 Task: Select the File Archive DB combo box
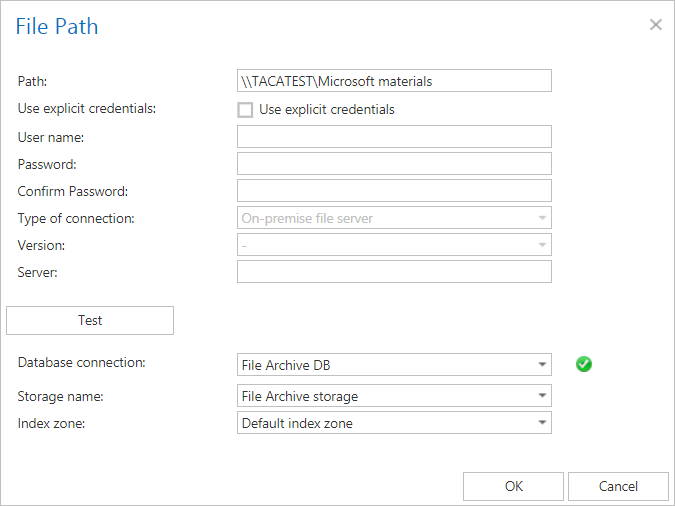394,365
